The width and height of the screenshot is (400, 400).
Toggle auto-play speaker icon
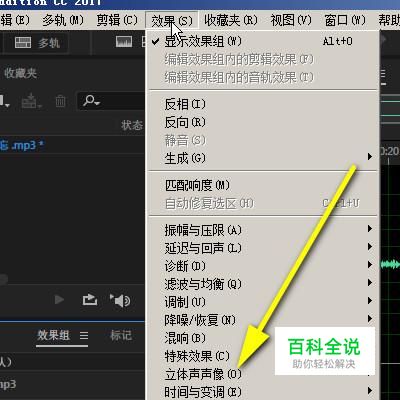click(x=120, y=300)
